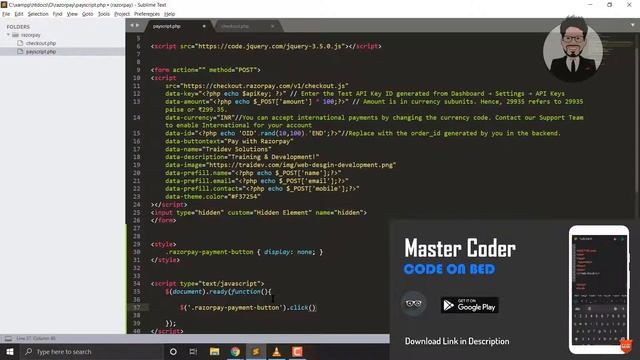The width and height of the screenshot is (640, 360).
Task: Open the Help menu
Action: (169, 14)
